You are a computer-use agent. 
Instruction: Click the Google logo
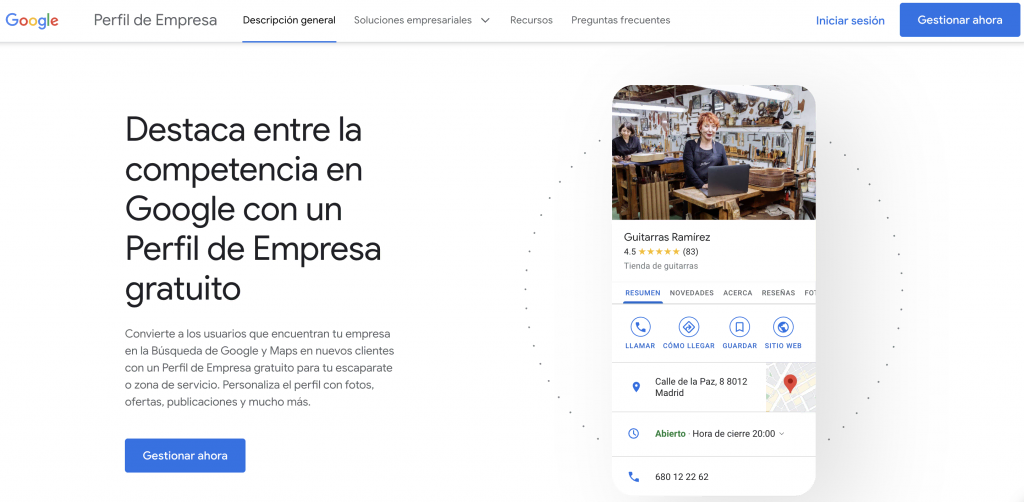pos(32,20)
